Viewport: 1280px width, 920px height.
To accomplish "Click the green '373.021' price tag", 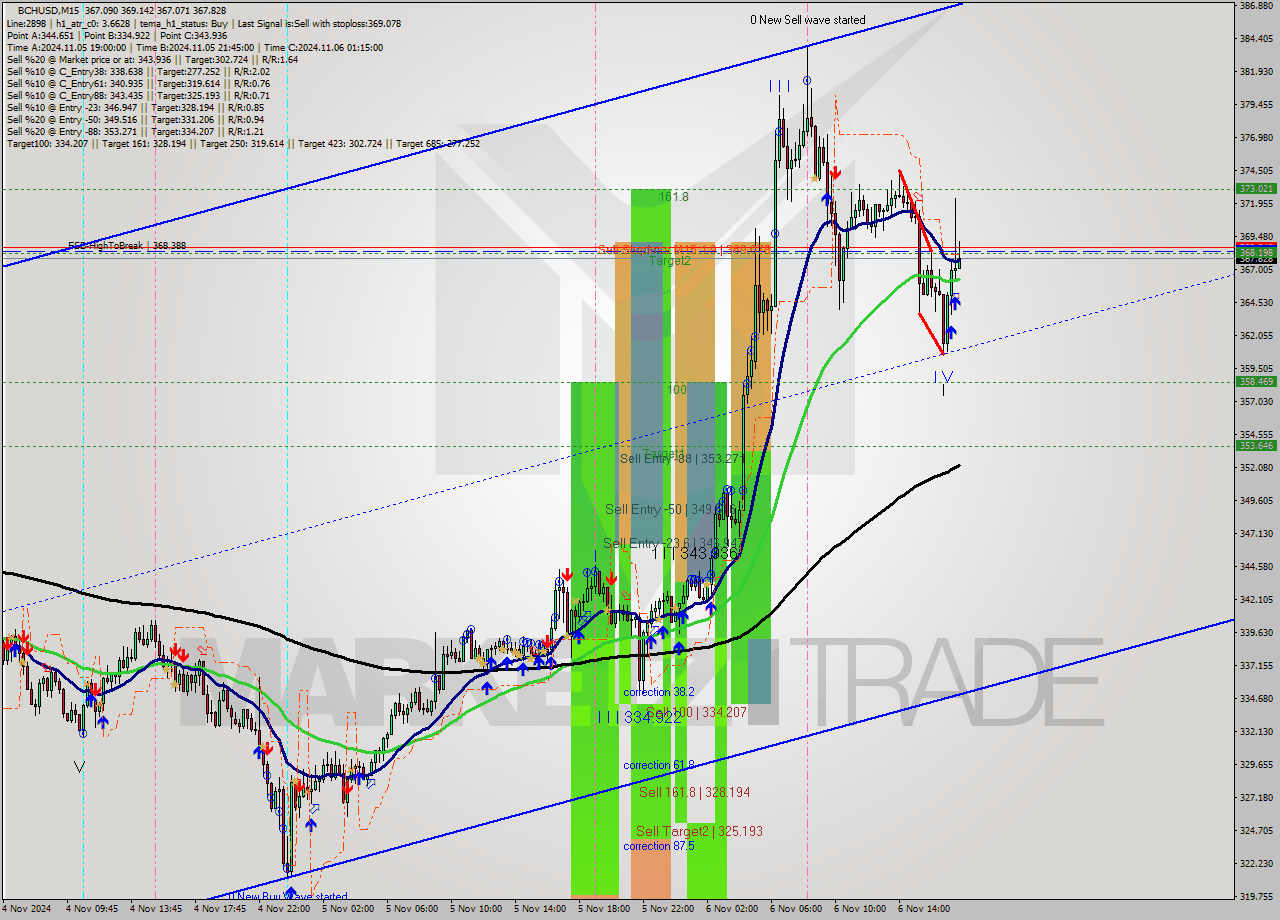I will point(1256,188).
